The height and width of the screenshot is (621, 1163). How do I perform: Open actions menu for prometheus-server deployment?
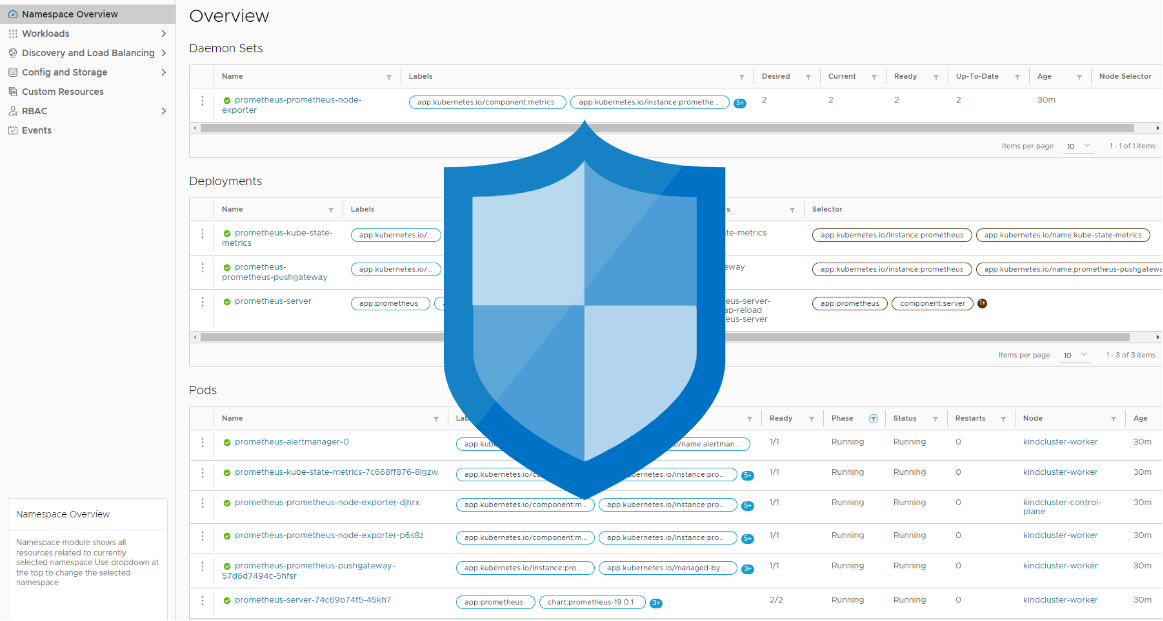pyautogui.click(x=202, y=302)
